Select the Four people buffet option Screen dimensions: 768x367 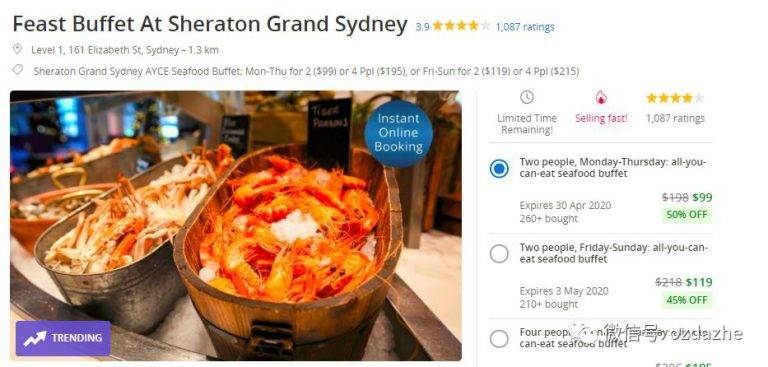coord(499,339)
